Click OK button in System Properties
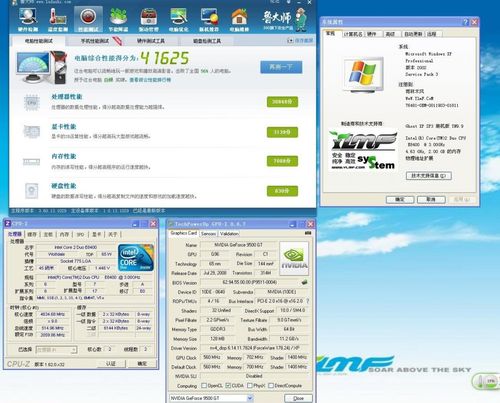The image size is (500, 403). (400, 199)
